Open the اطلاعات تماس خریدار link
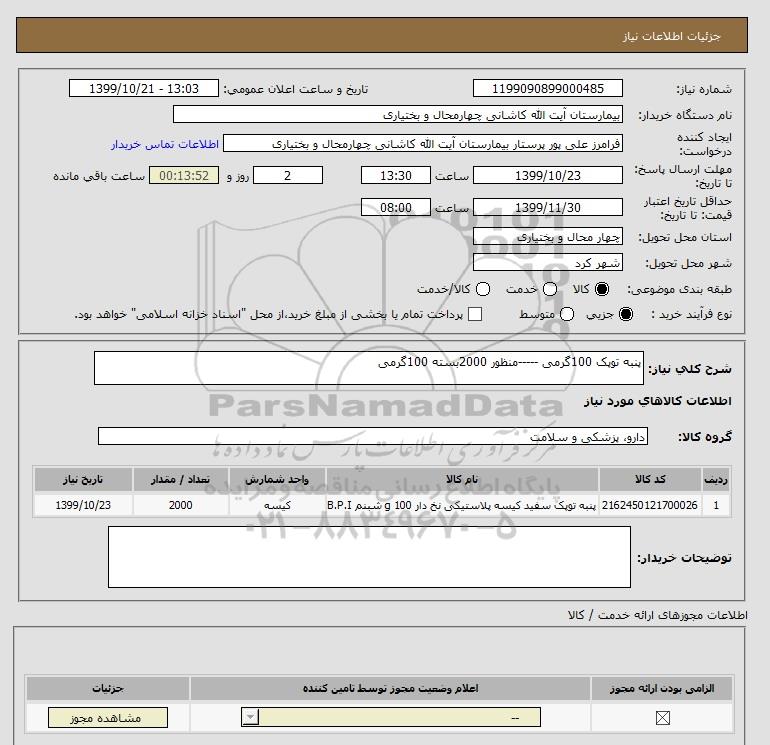Viewport: 770px width, 745px height. coord(165,144)
